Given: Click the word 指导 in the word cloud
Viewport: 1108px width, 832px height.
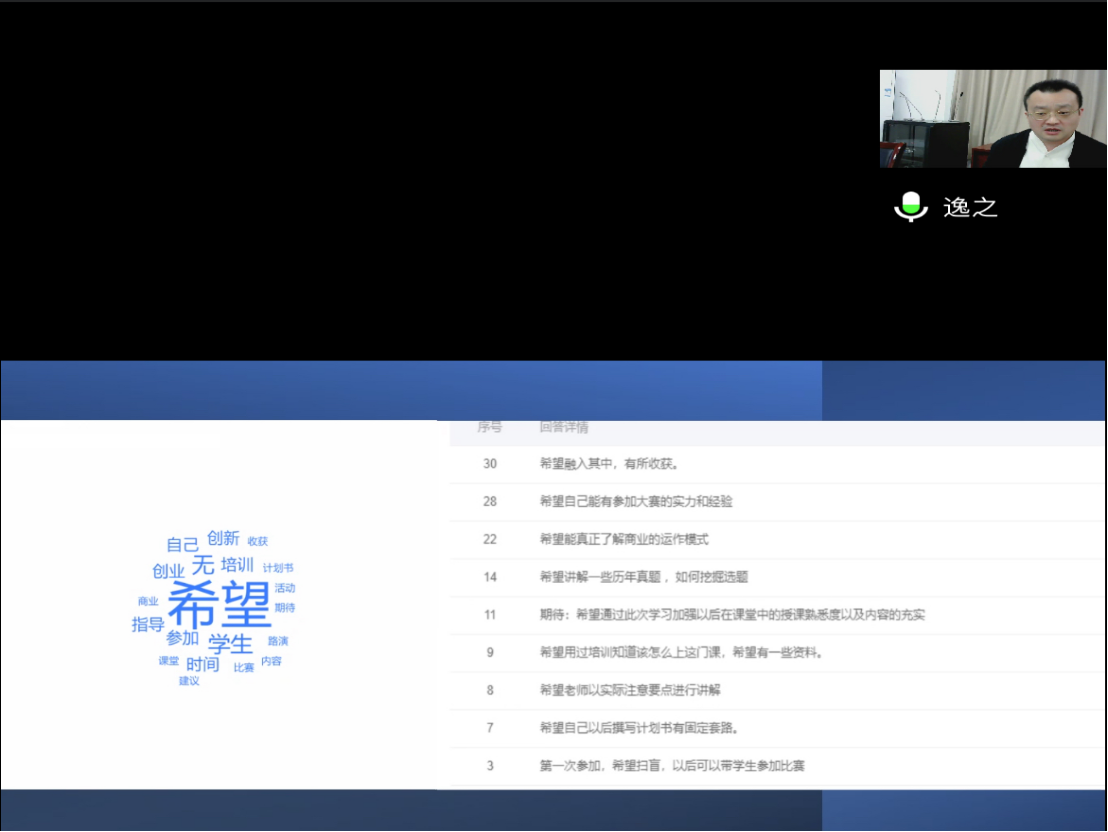Looking at the screenshot, I should 148,625.
